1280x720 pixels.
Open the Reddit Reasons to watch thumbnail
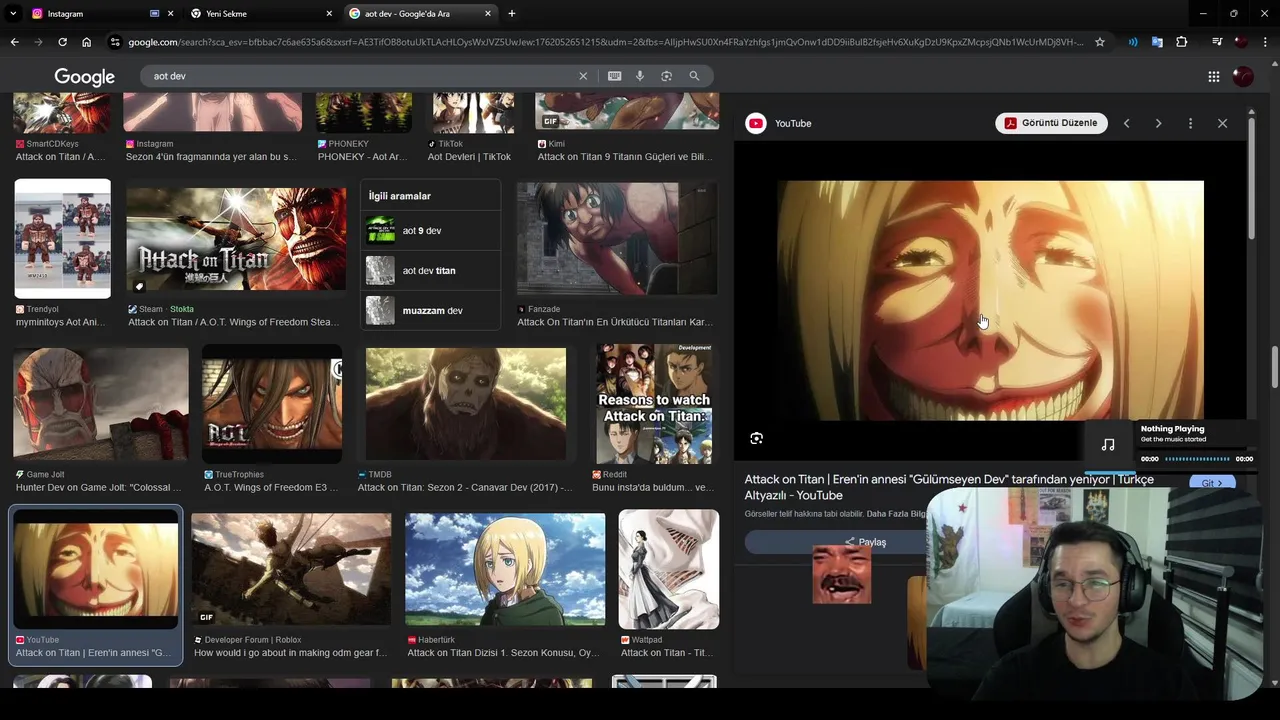654,404
